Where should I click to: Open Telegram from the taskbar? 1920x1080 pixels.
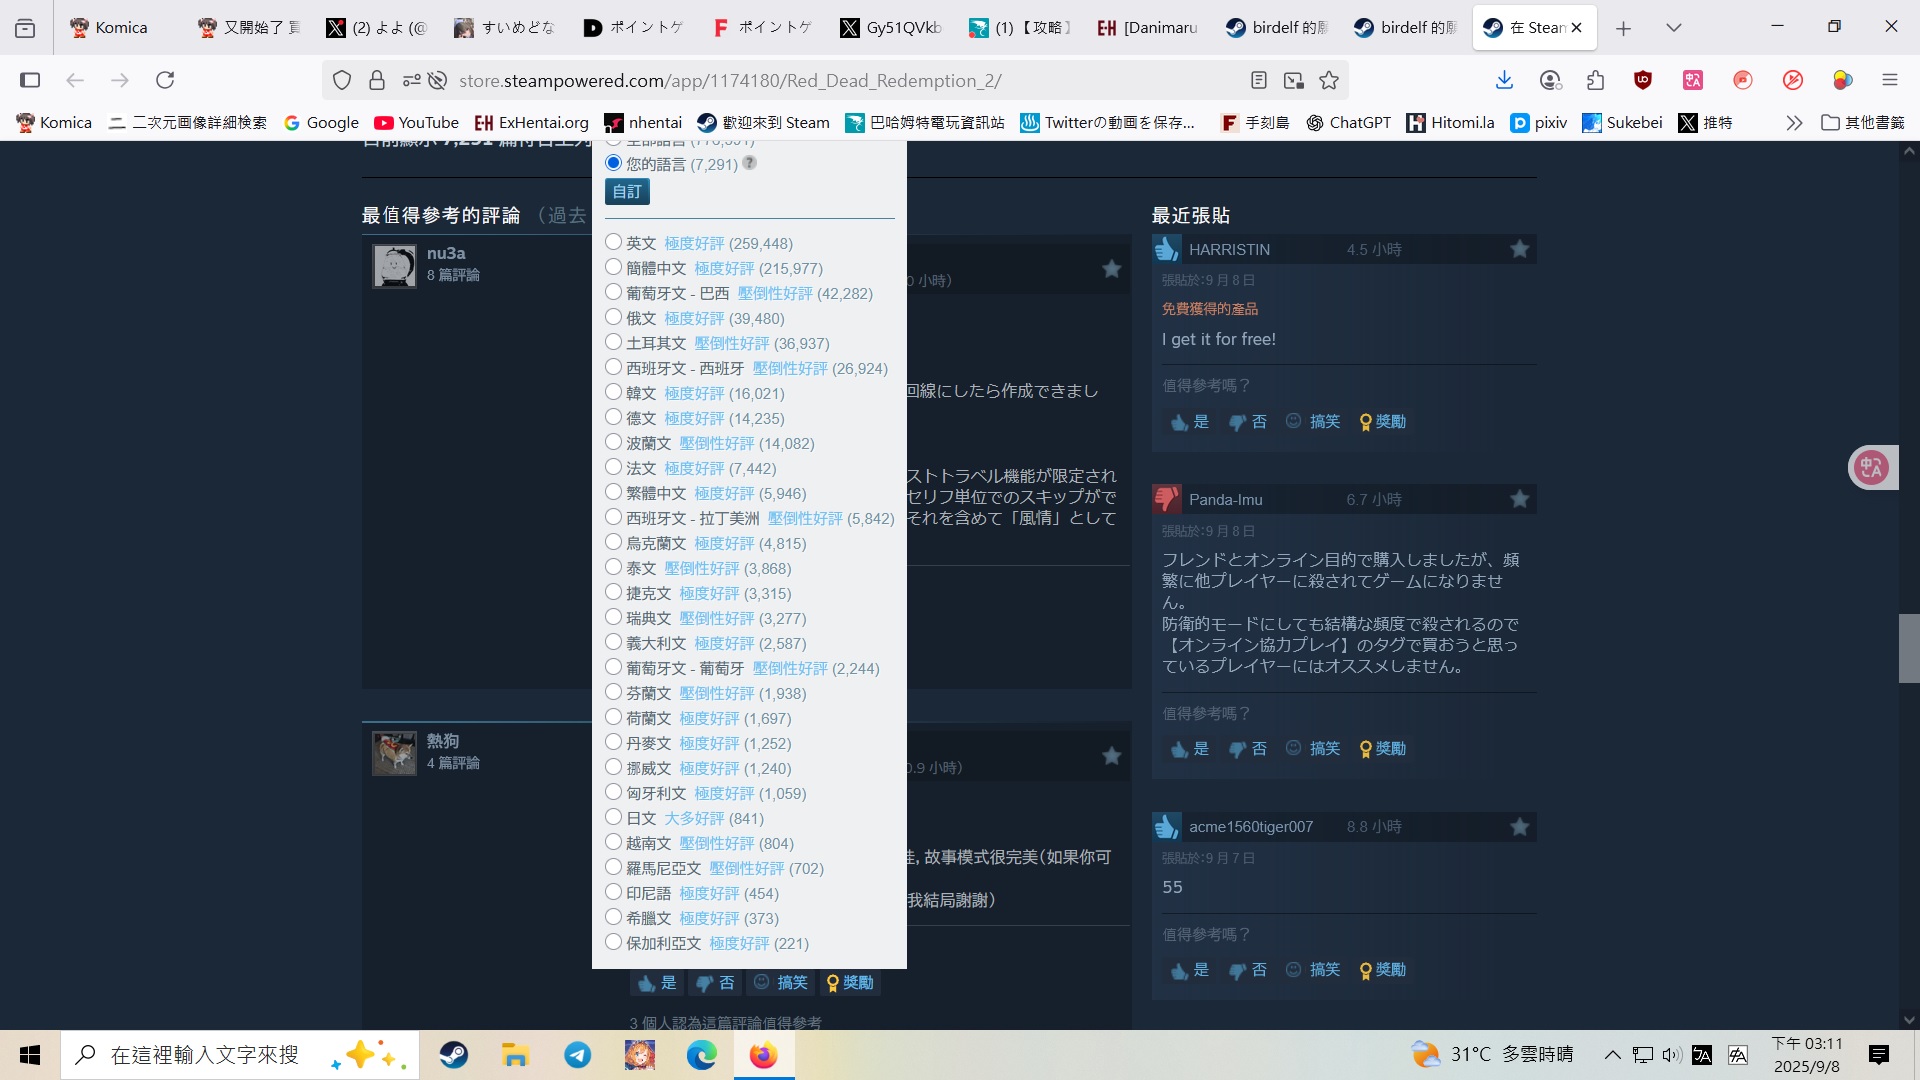577,1055
